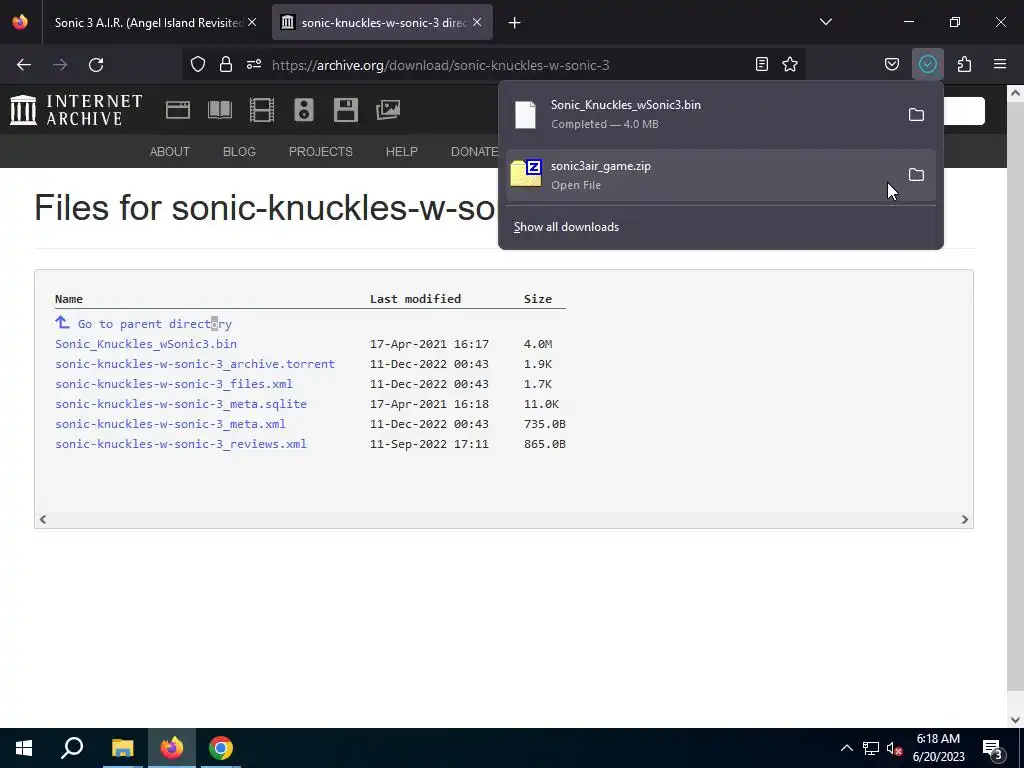Click Show all downloads

tap(566, 227)
